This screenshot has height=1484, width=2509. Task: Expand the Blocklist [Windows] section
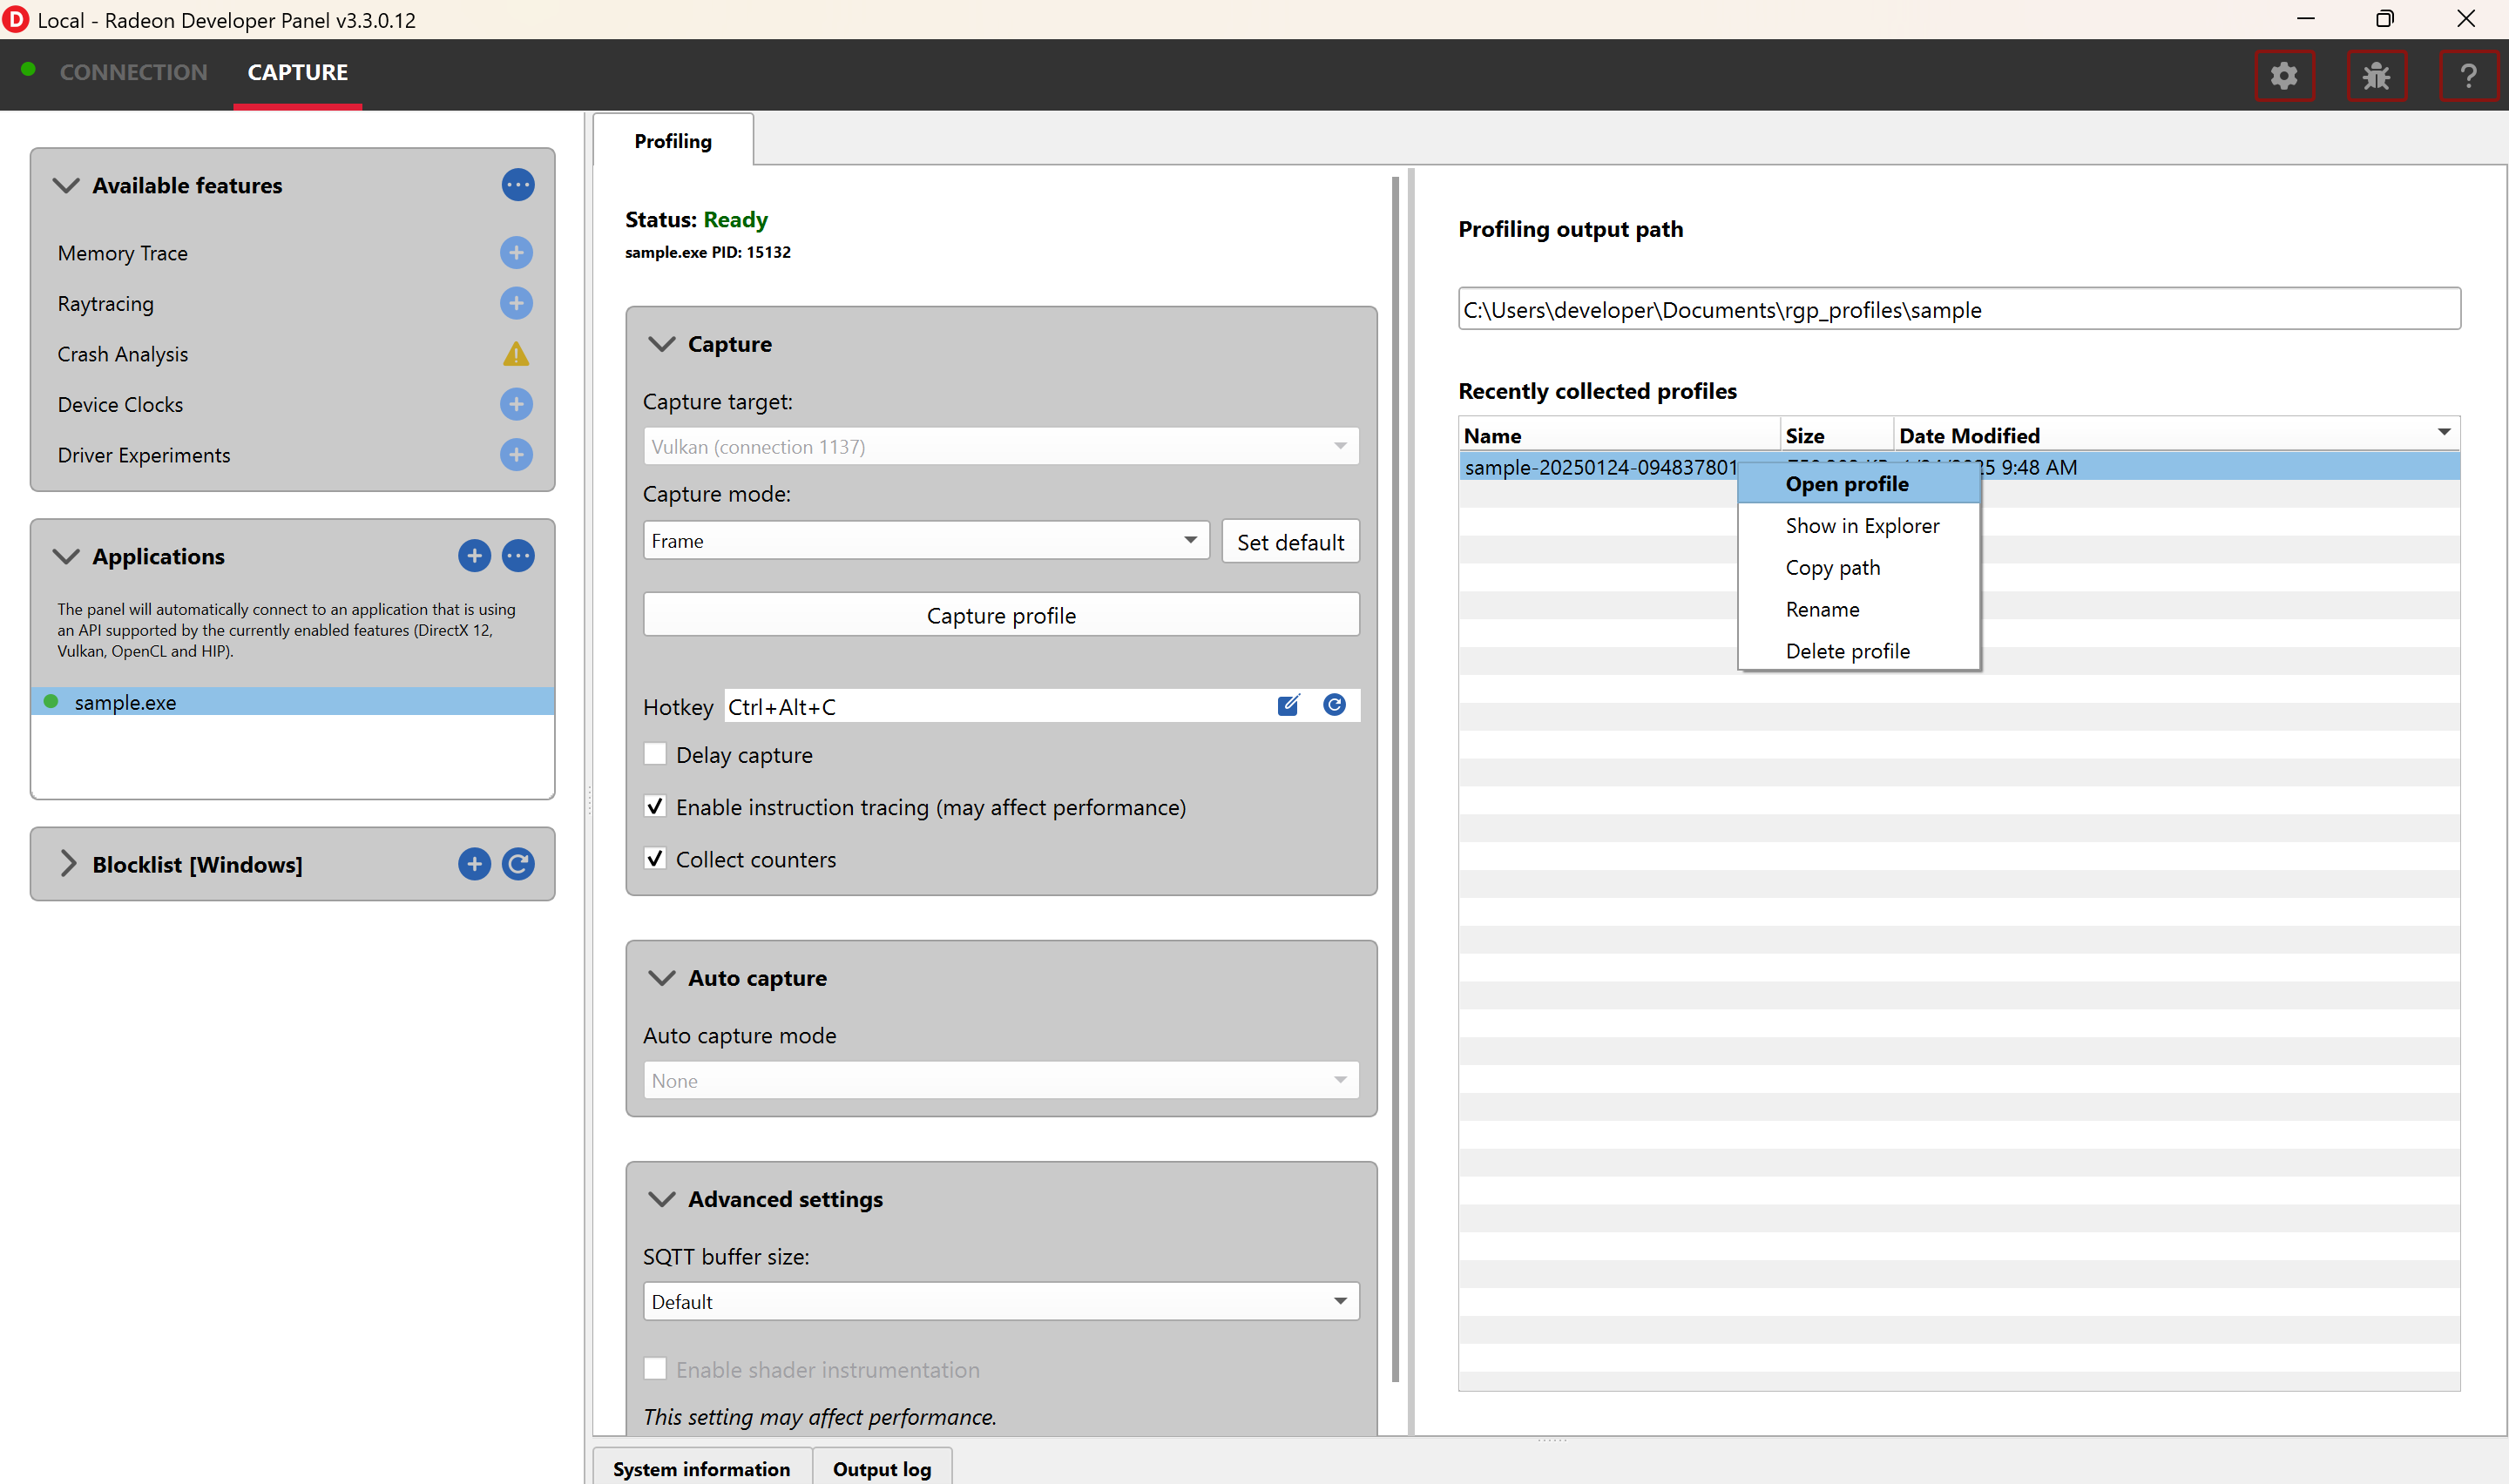[67, 864]
